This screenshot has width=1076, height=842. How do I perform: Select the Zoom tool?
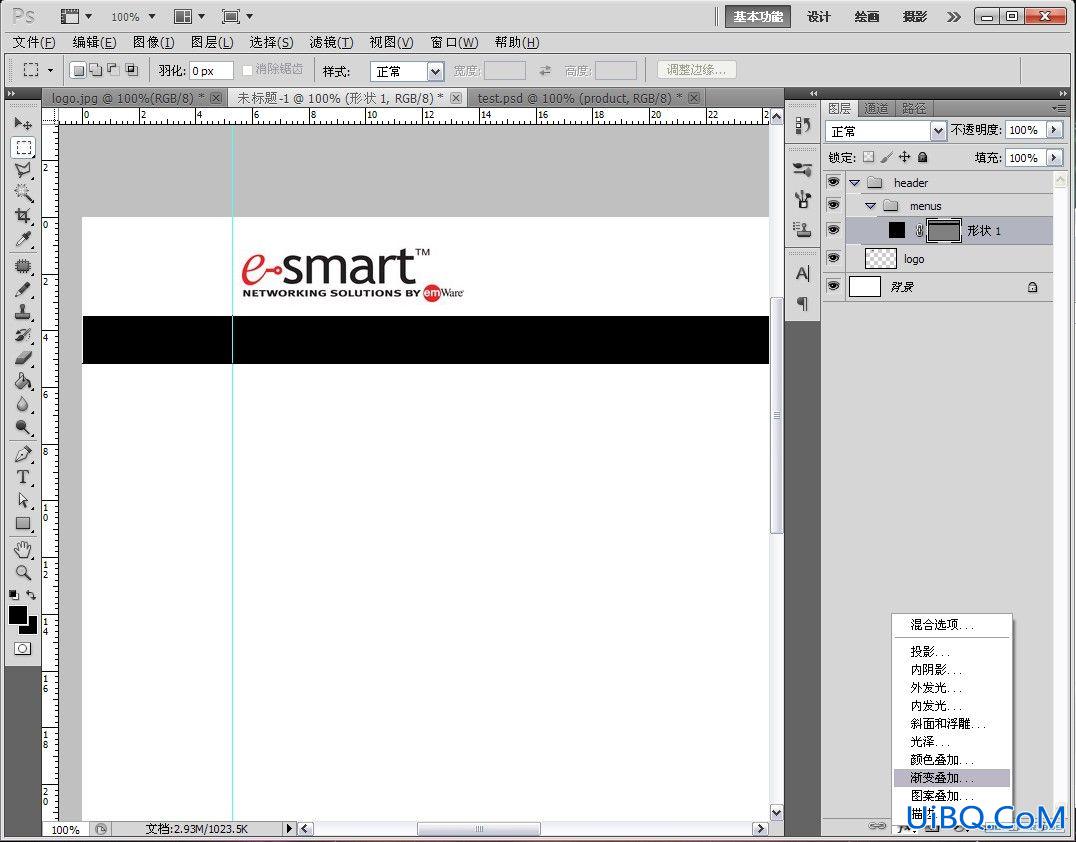(23, 572)
